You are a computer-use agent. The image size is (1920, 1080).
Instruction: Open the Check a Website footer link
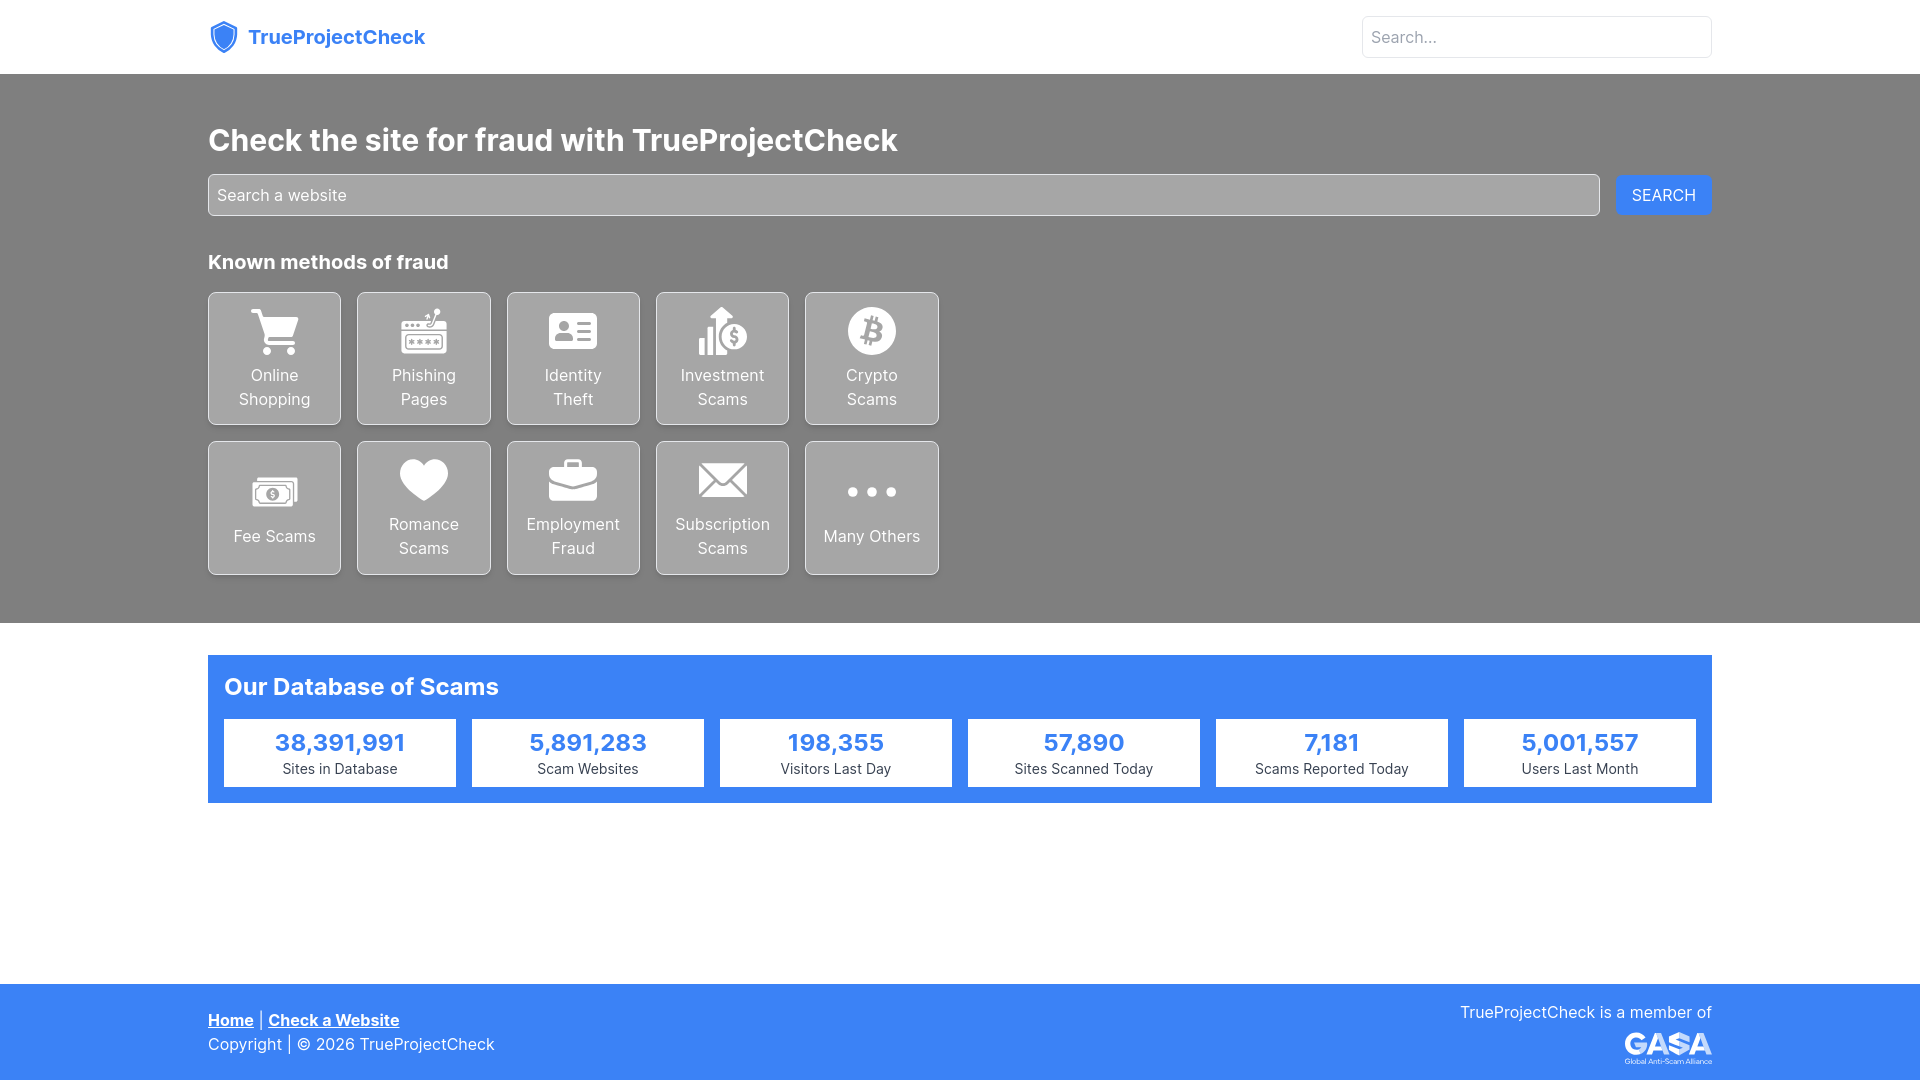pos(334,1020)
